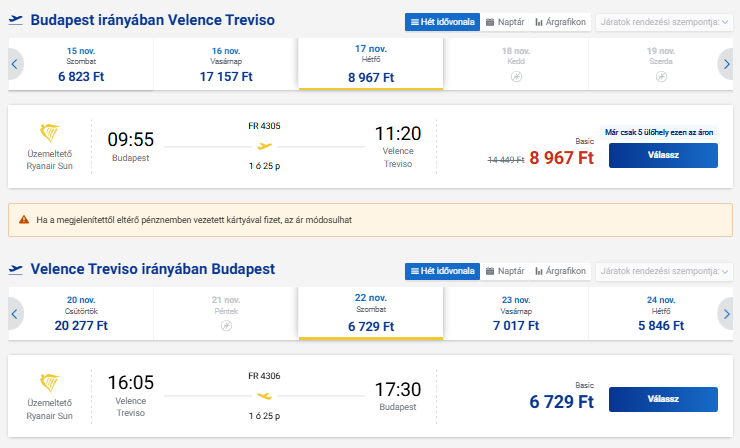
Task: Click Ryanair Sun logo on 09:55 flight
Action: pyautogui.click(x=49, y=134)
